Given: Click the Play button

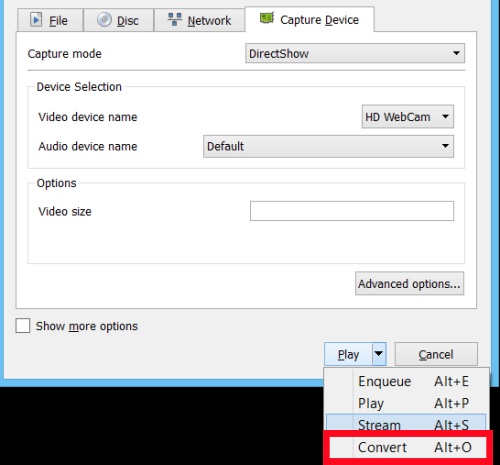Looking at the screenshot, I should click(x=348, y=354).
